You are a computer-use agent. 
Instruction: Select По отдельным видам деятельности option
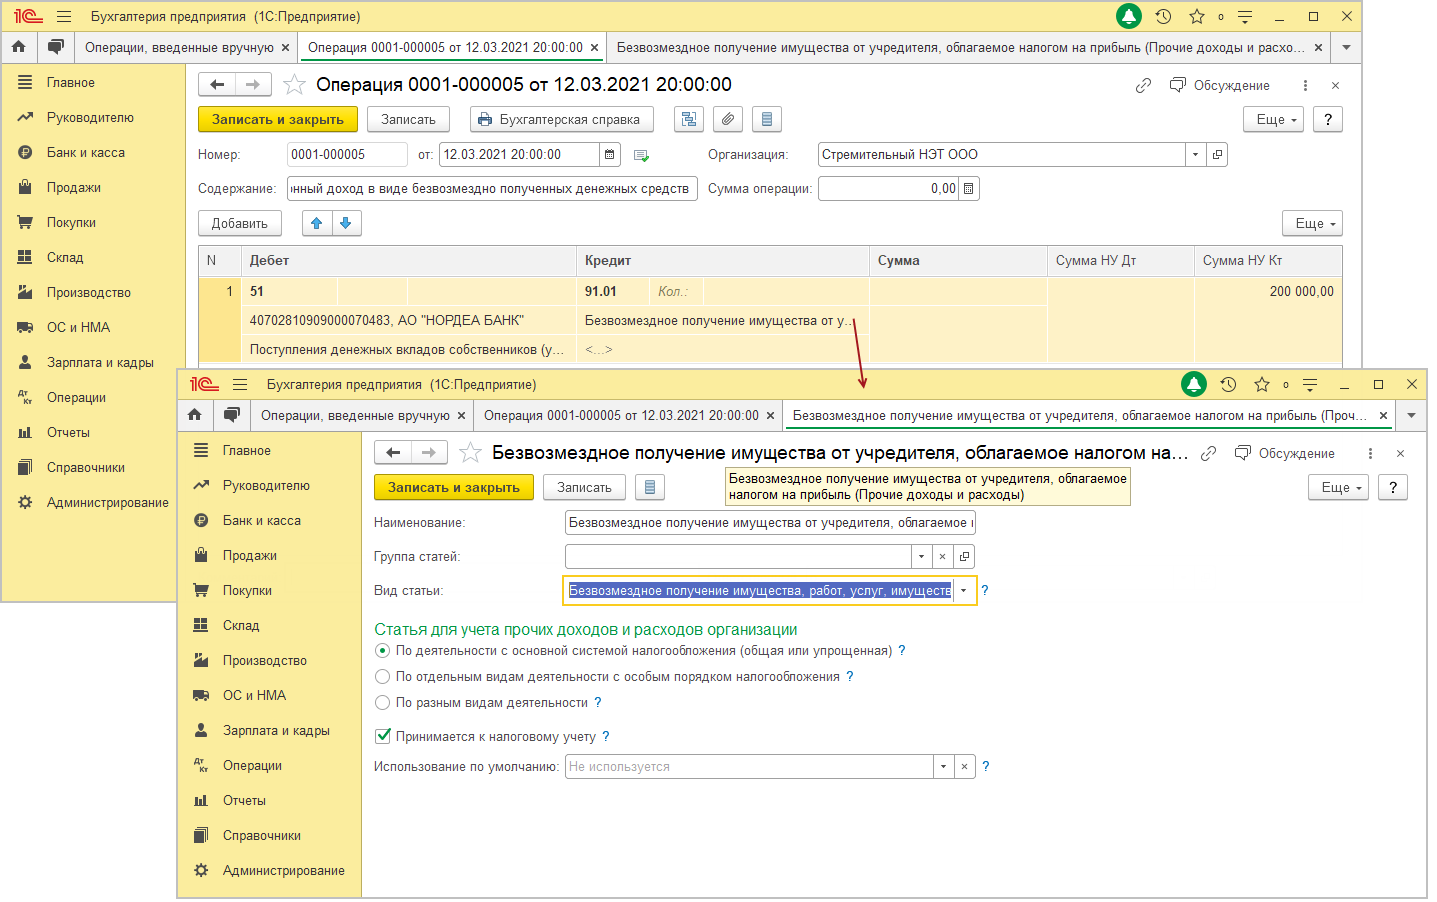click(382, 677)
